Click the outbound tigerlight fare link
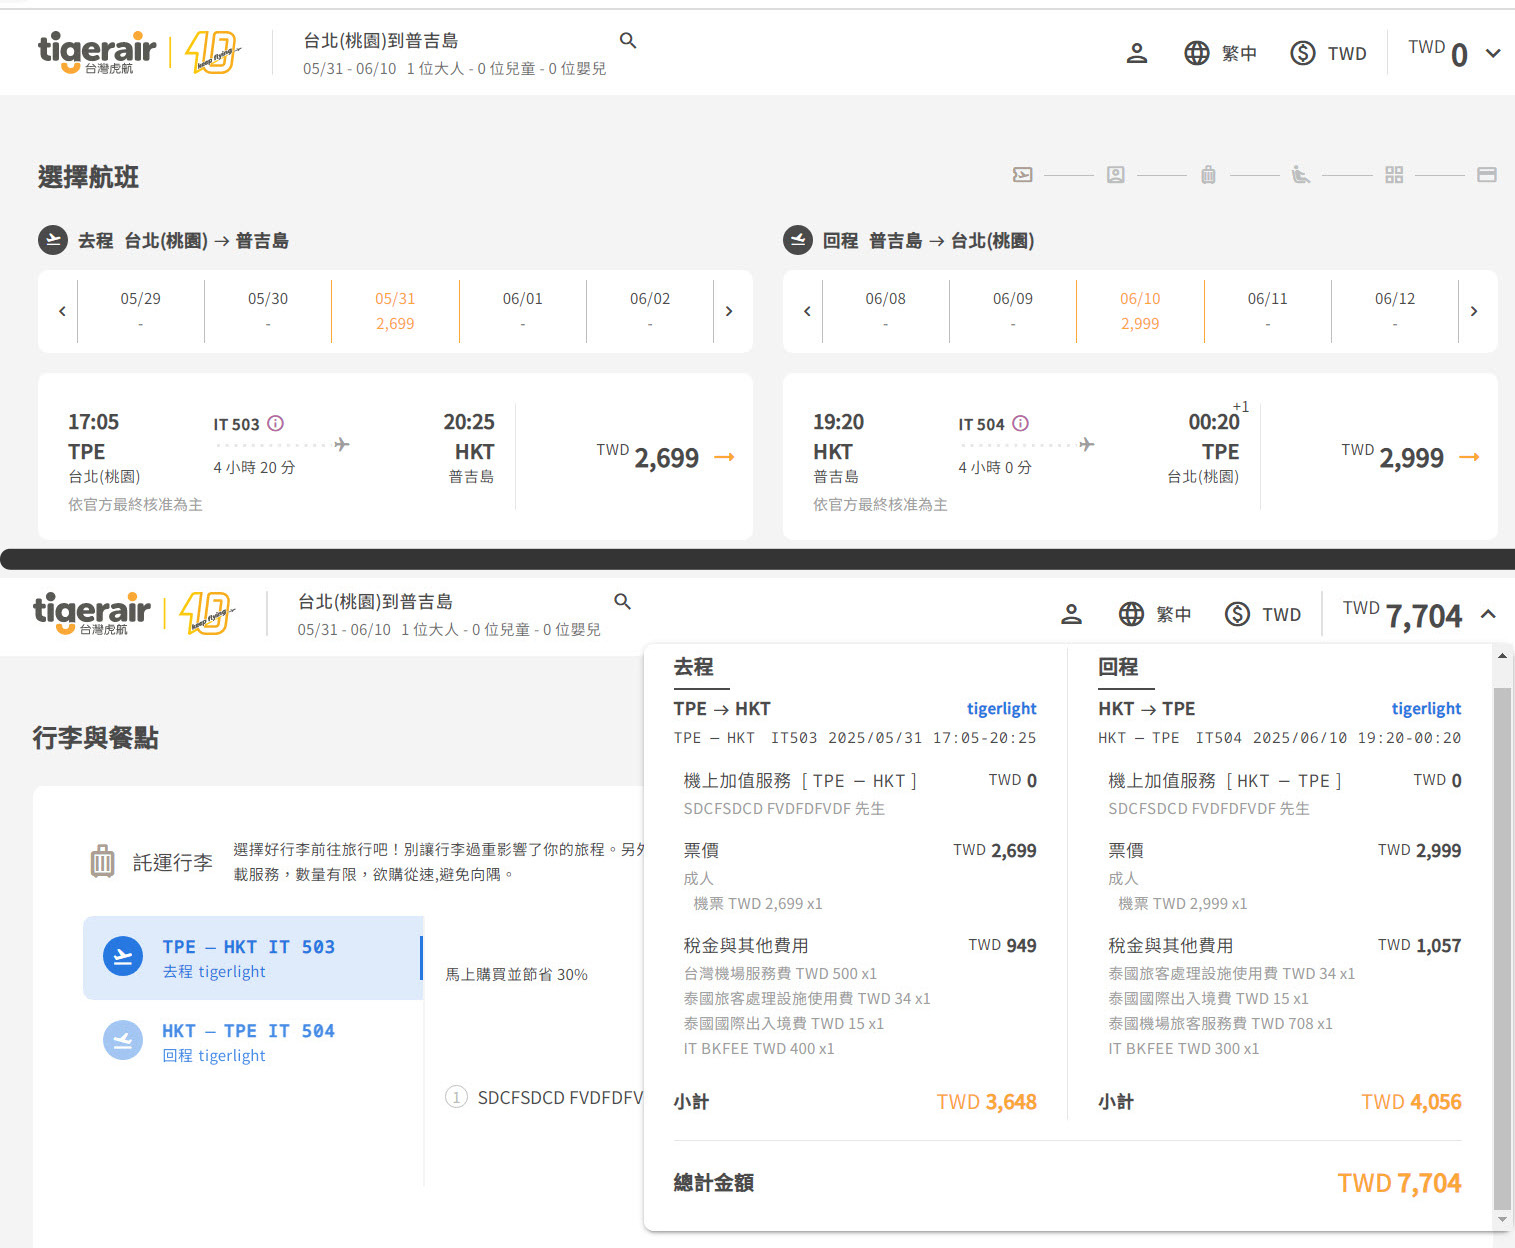The height and width of the screenshot is (1248, 1515). pos(1001,708)
